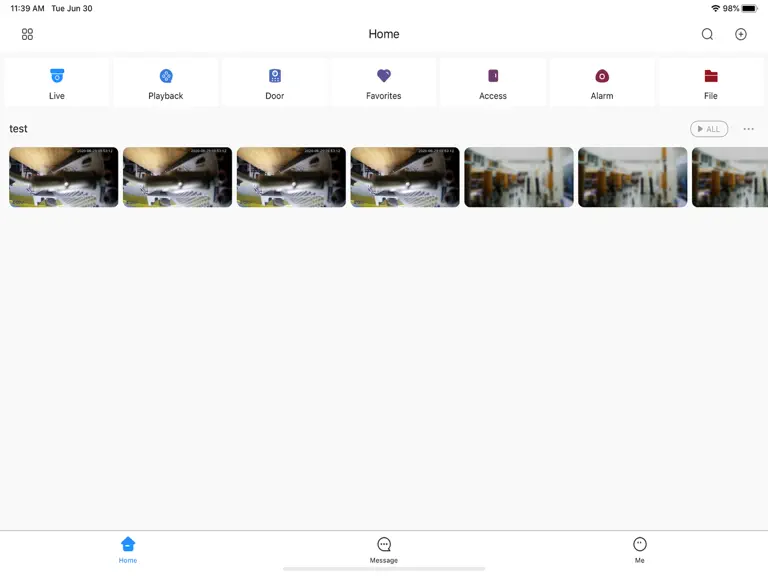
Task: Select the test group title
Action: 19,129
